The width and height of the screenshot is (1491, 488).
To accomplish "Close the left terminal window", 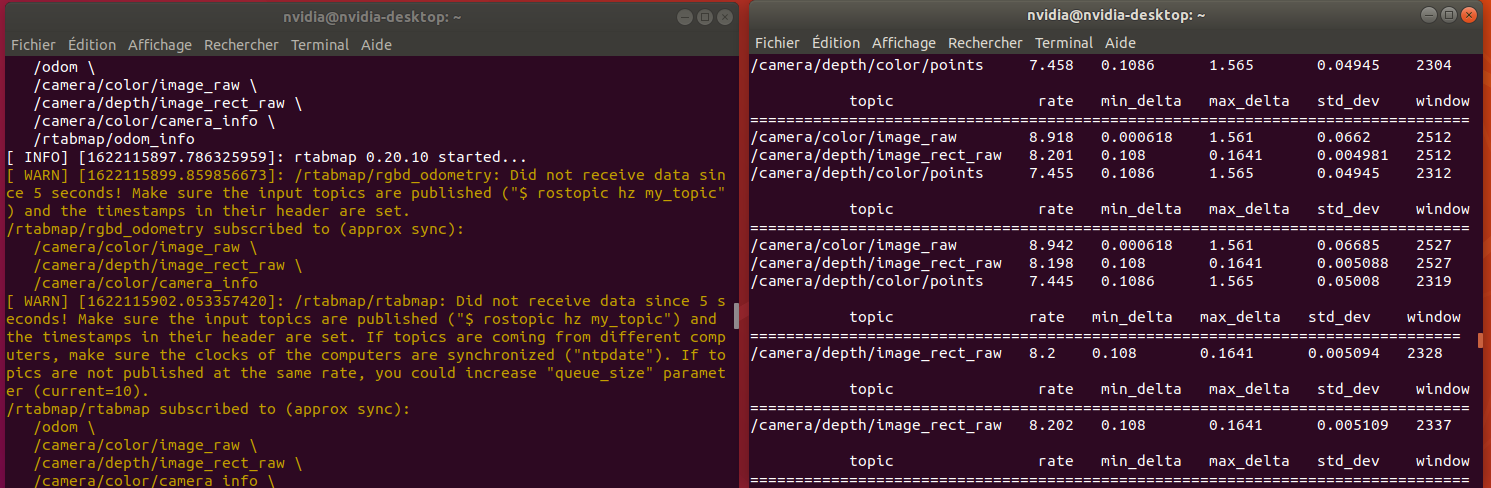I will 723,17.
